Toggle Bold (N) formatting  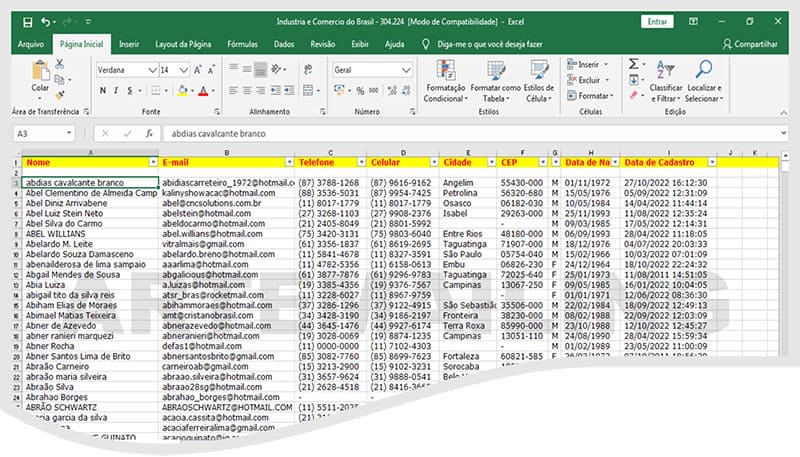(x=103, y=91)
